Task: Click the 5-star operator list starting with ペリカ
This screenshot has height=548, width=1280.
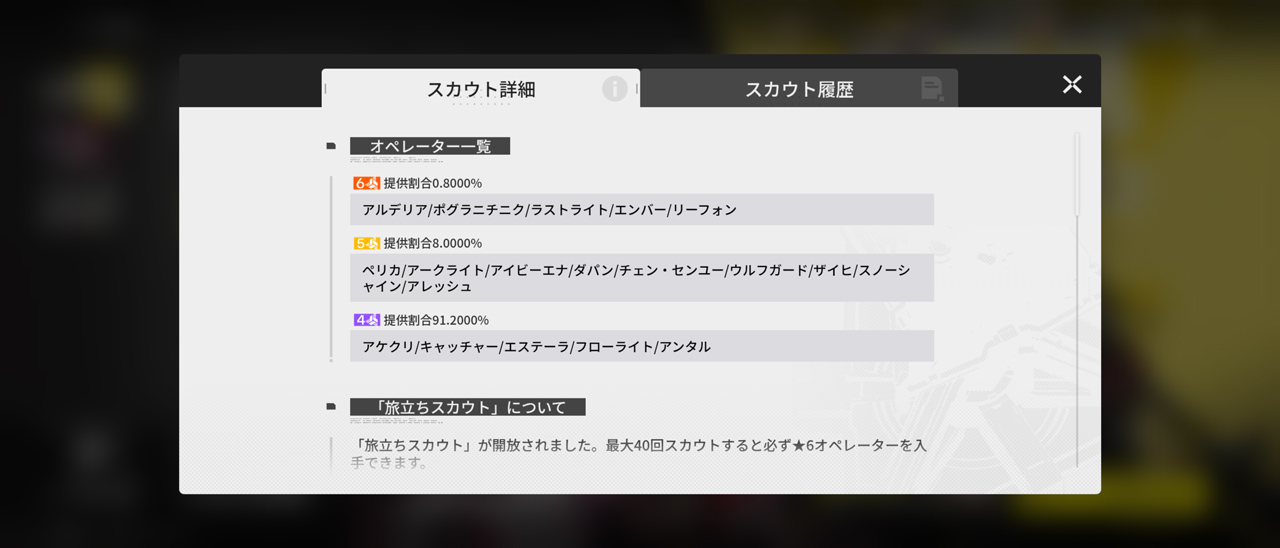Action: tap(641, 278)
